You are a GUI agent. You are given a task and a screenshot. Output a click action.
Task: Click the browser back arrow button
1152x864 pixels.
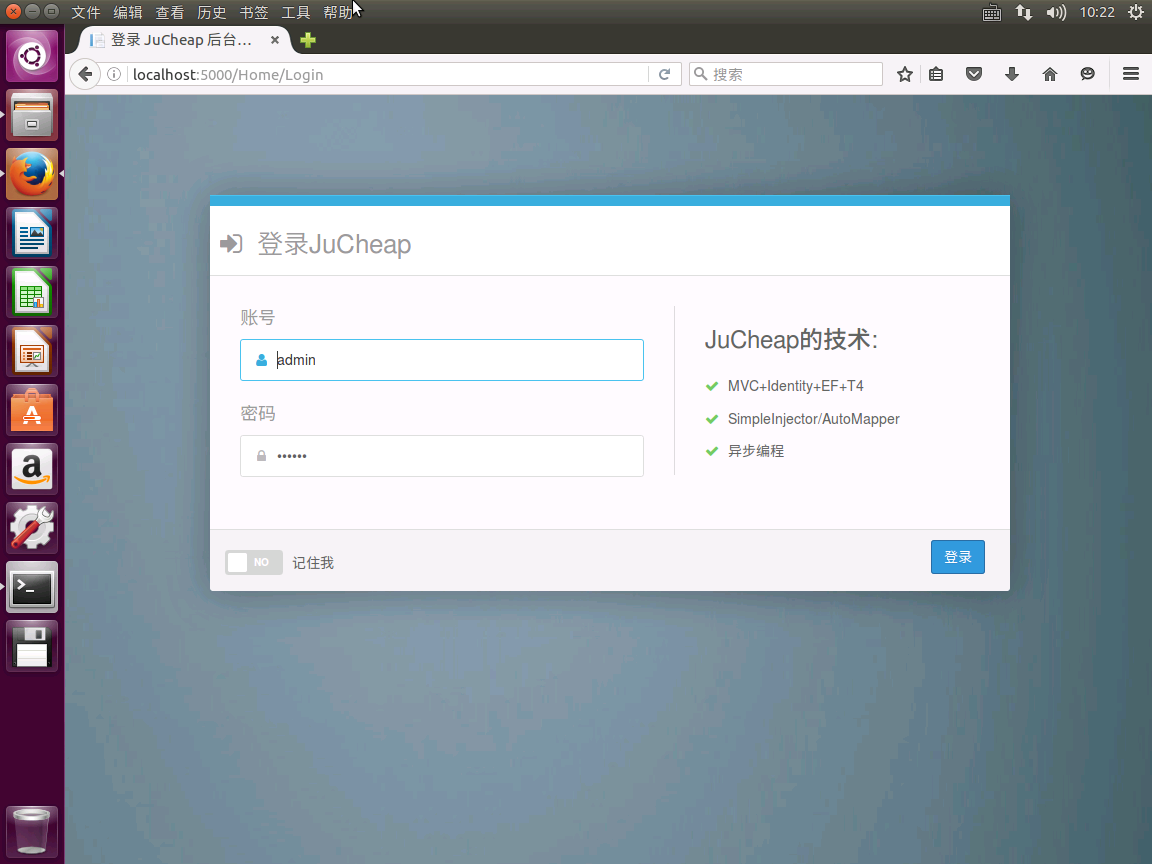pos(85,74)
